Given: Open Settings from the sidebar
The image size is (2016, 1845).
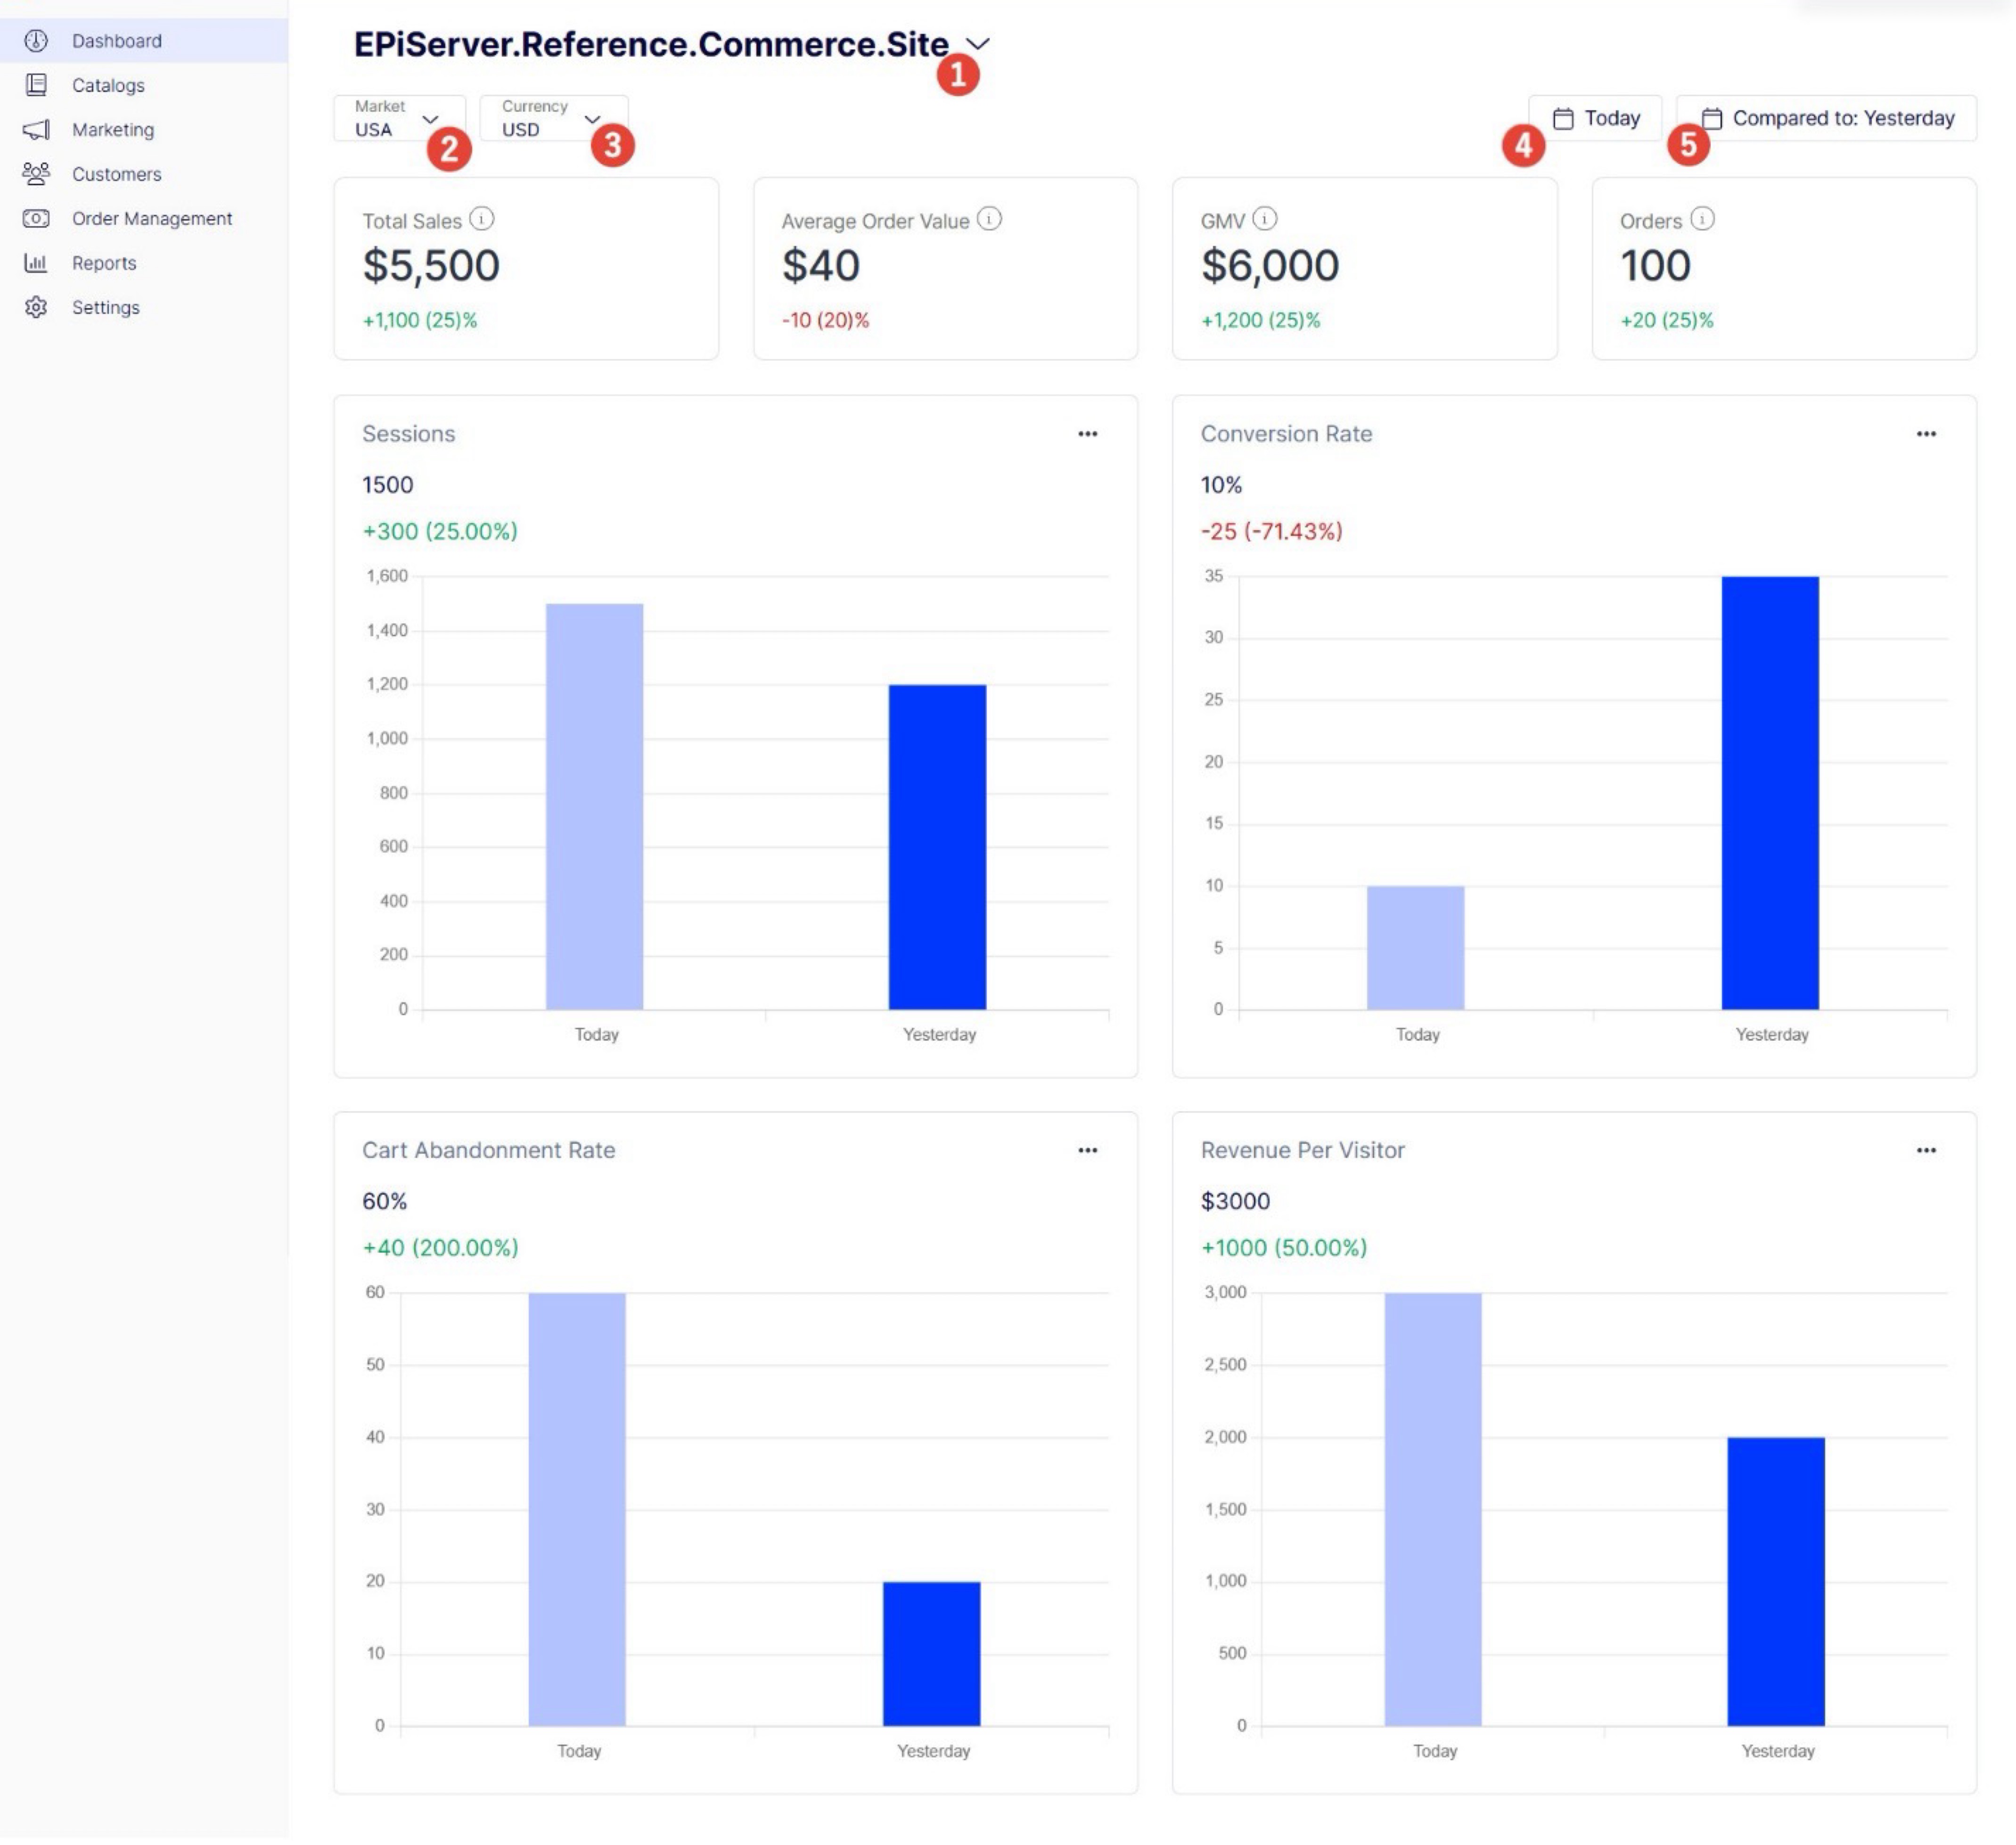Looking at the screenshot, I should pyautogui.click(x=144, y=308).
